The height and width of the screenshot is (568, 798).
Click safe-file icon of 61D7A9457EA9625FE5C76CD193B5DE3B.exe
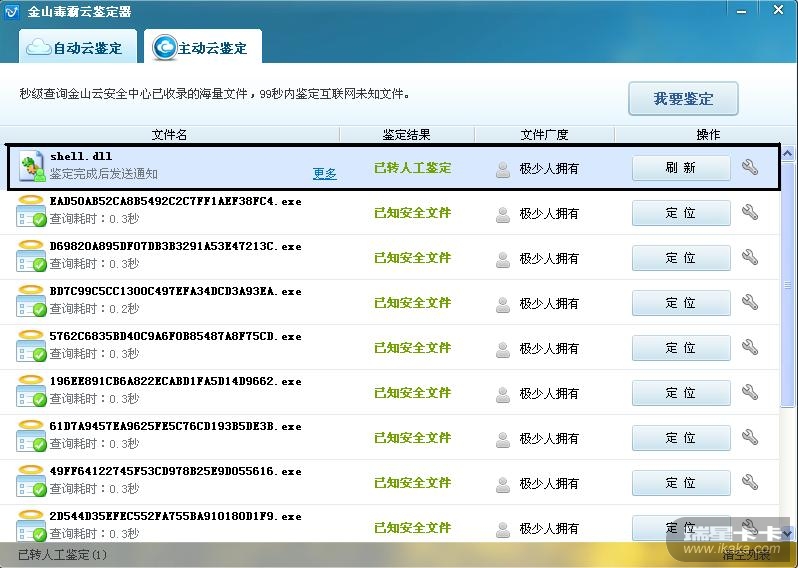point(31,436)
